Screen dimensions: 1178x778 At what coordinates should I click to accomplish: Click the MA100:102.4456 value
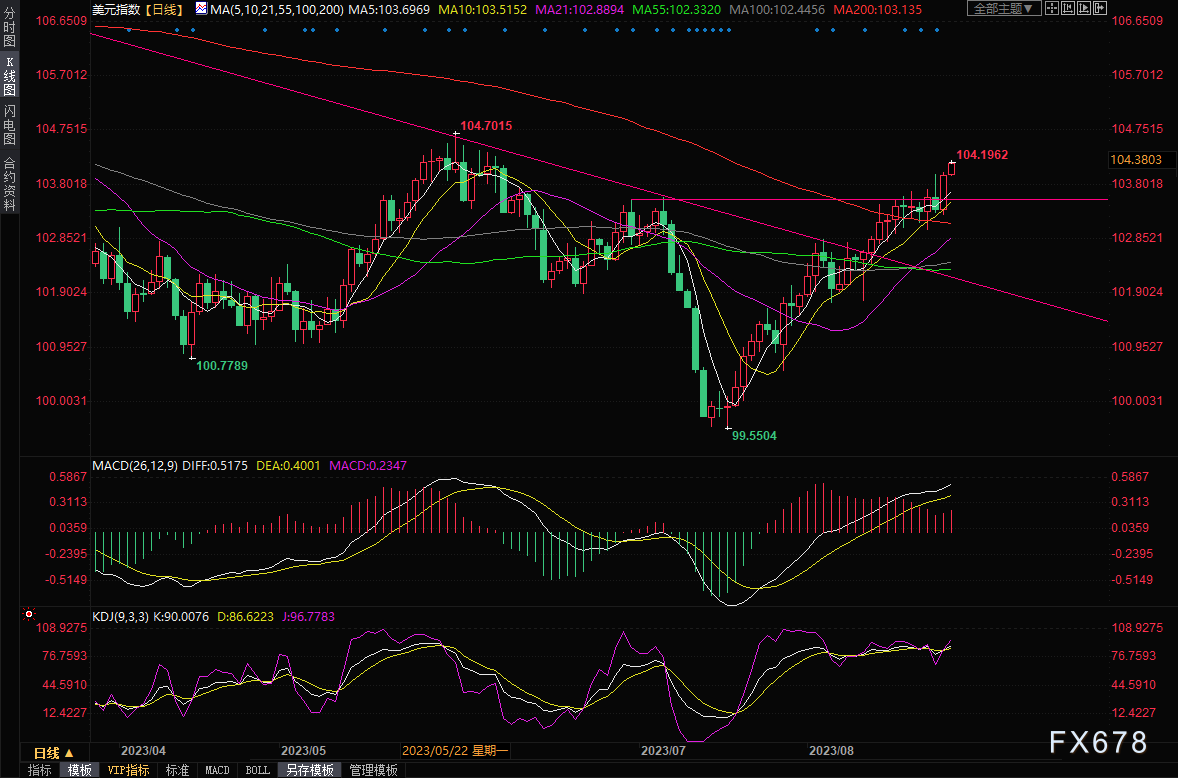pyautogui.click(x=777, y=9)
